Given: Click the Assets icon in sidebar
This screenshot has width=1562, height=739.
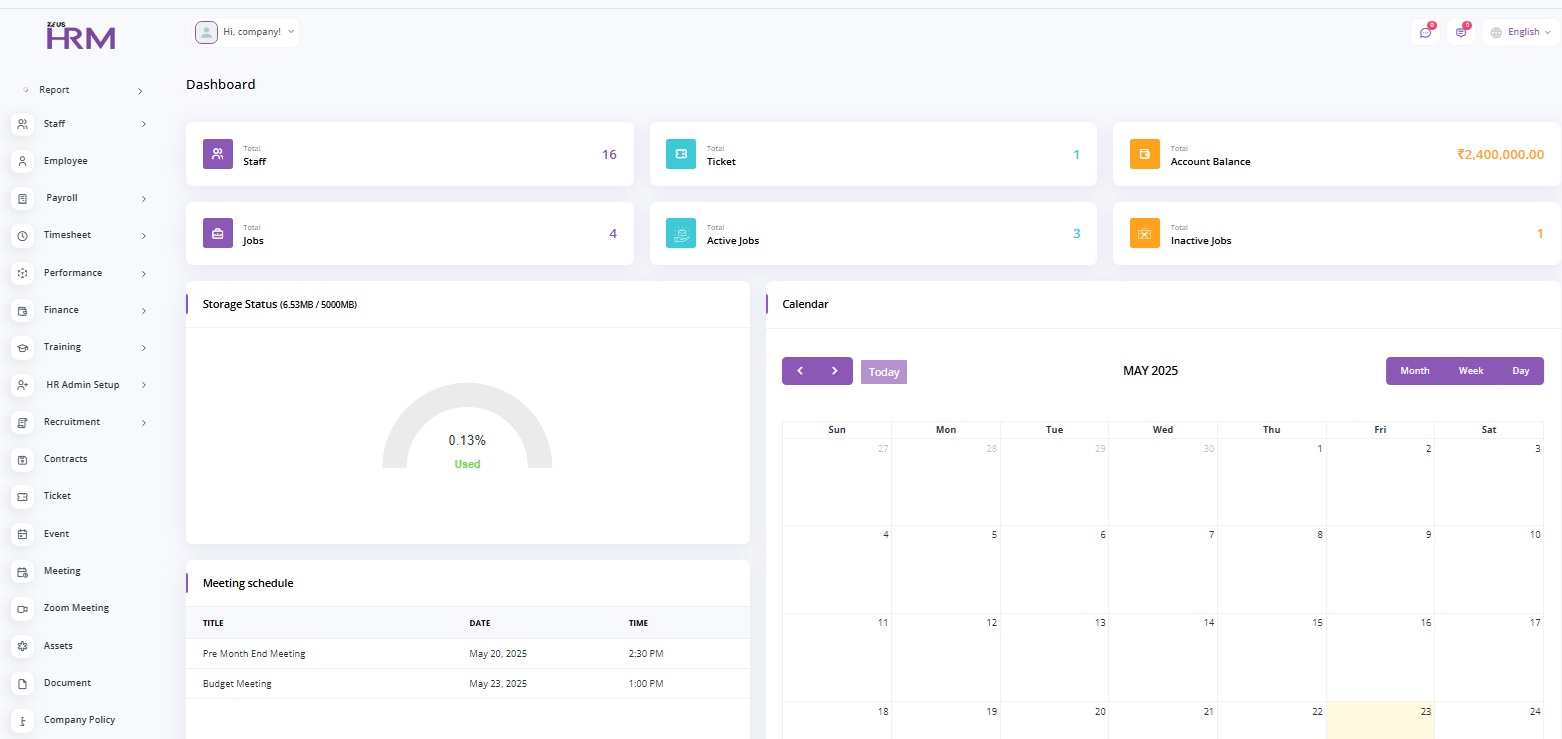Looking at the screenshot, I should [22, 646].
